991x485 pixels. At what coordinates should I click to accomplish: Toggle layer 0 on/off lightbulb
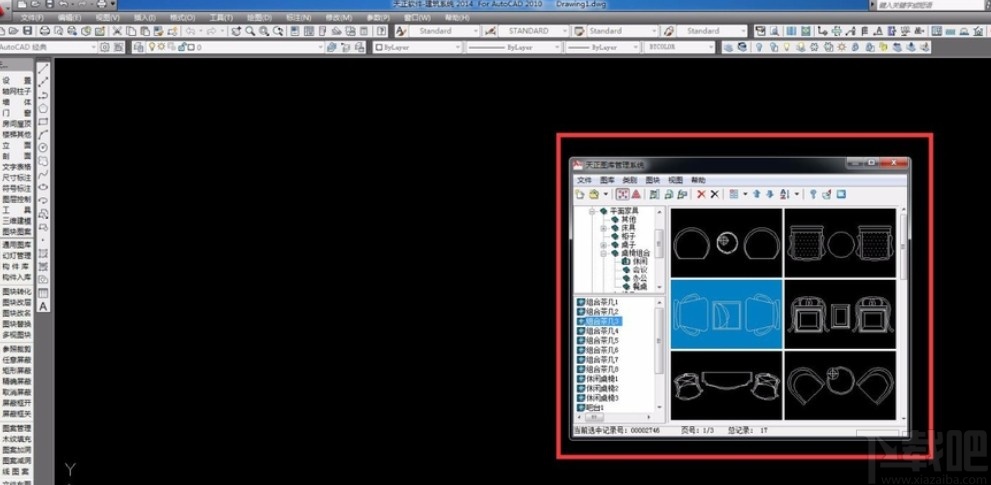tap(152, 47)
